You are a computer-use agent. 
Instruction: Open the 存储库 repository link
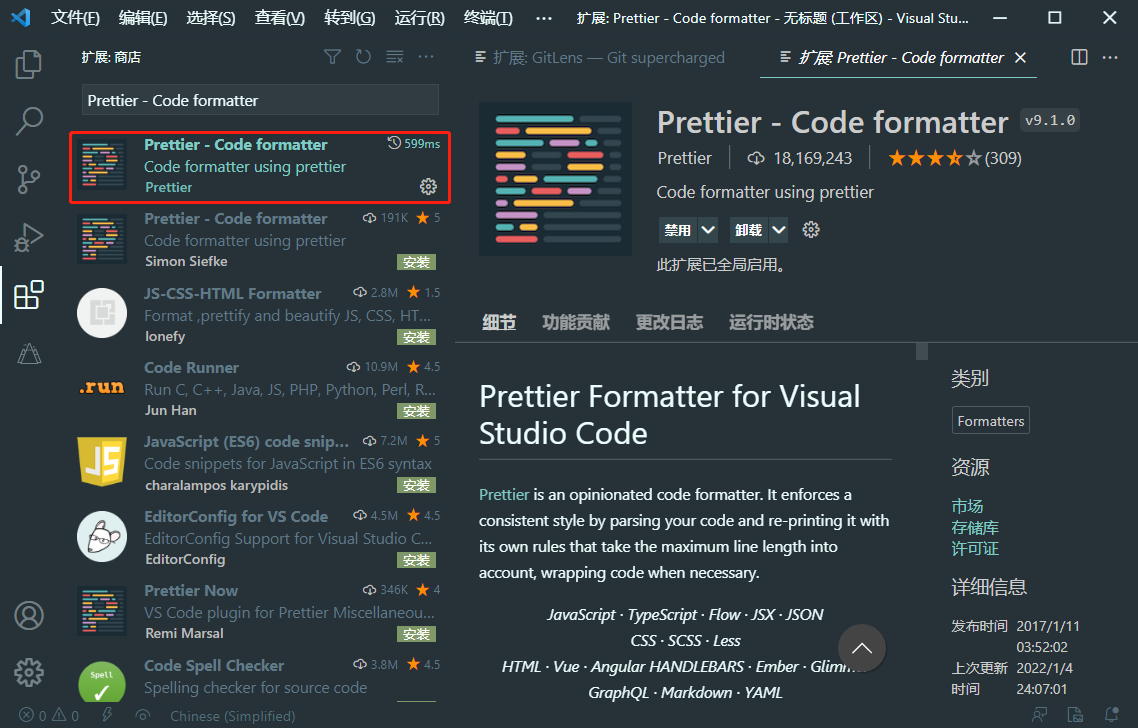[x=975, y=527]
